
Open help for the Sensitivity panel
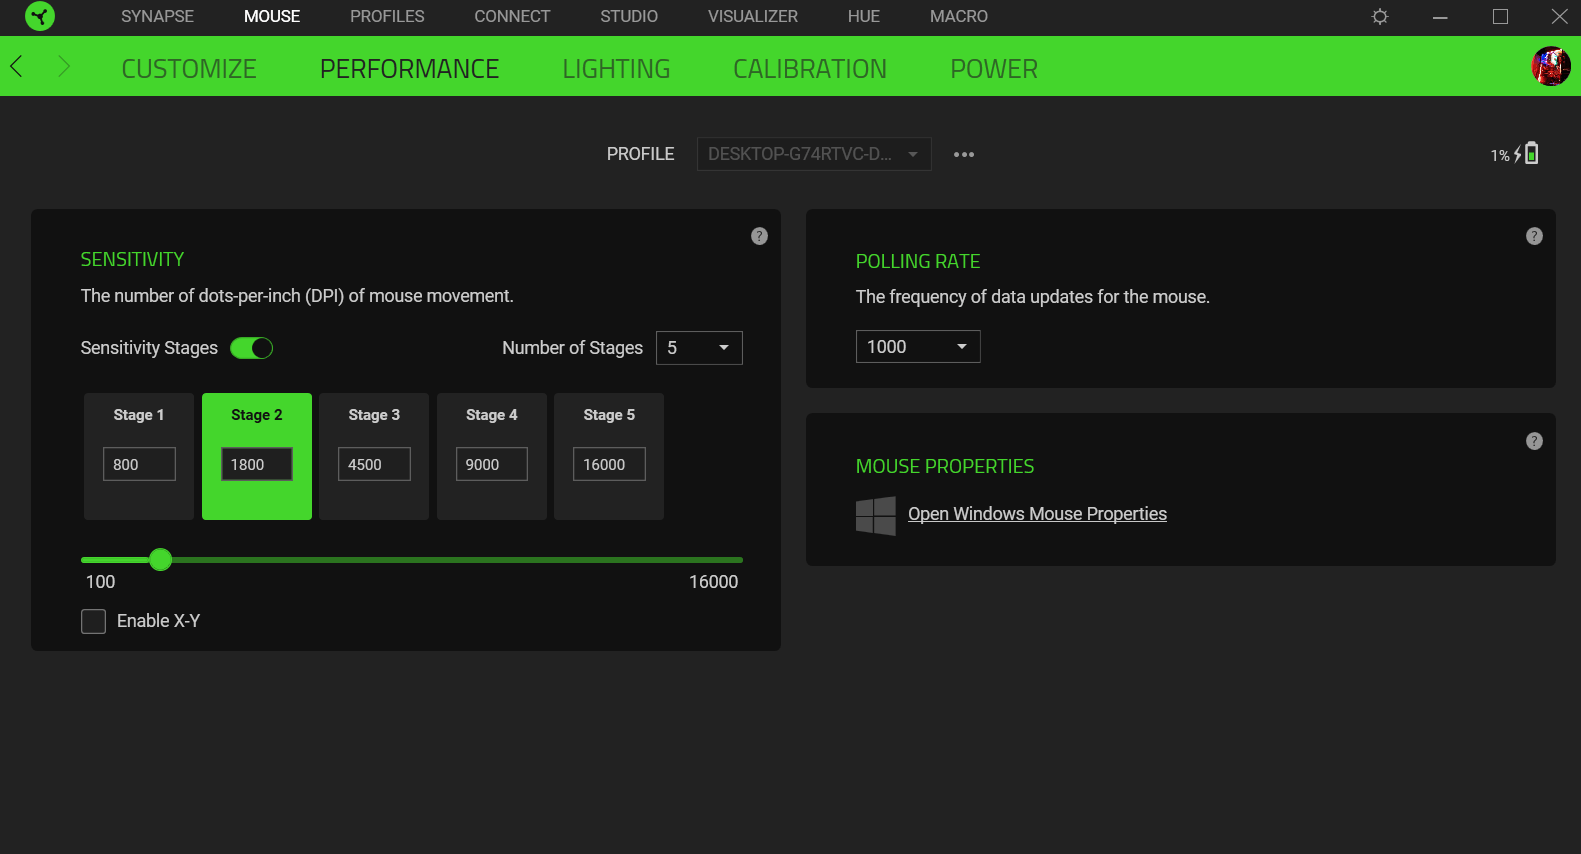point(759,236)
